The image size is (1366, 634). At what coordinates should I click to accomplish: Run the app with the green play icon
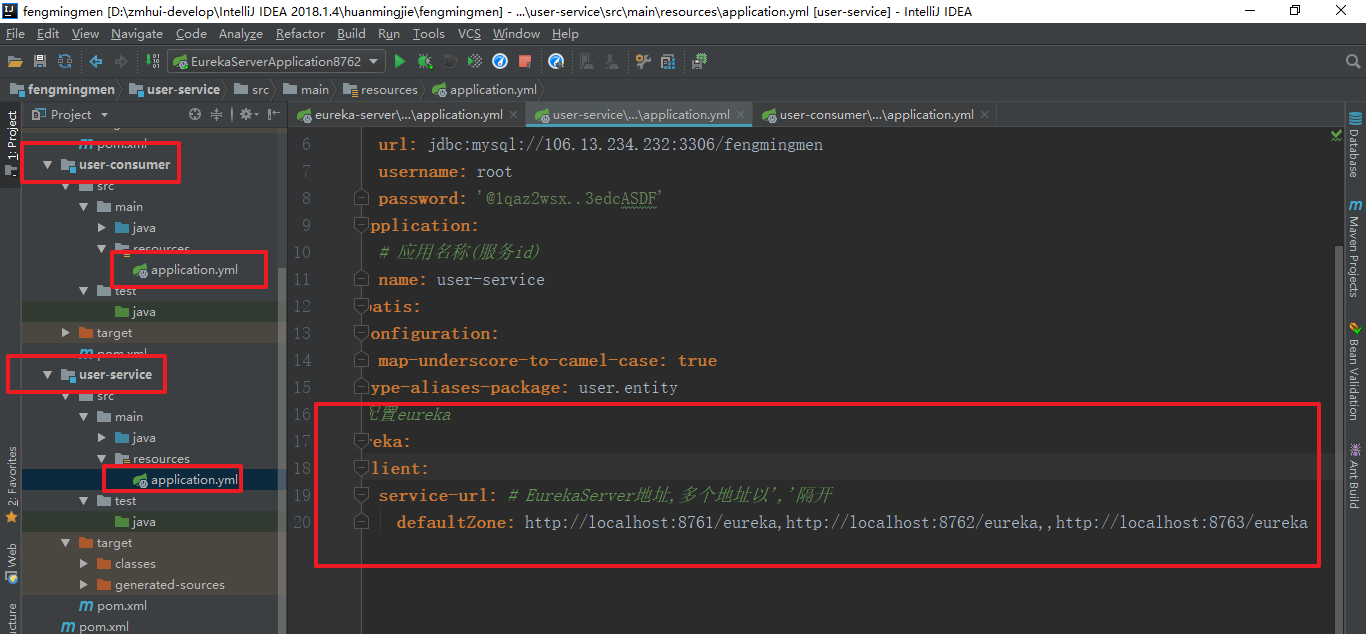[400, 61]
